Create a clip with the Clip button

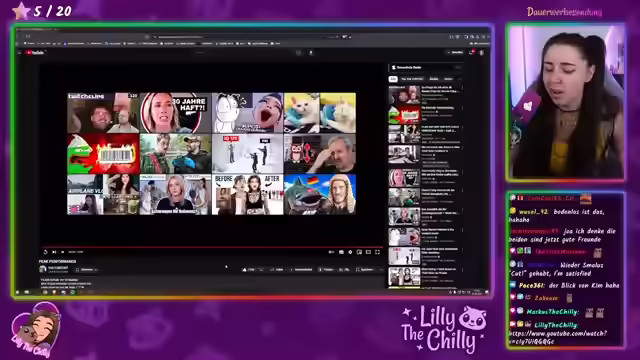(344, 270)
